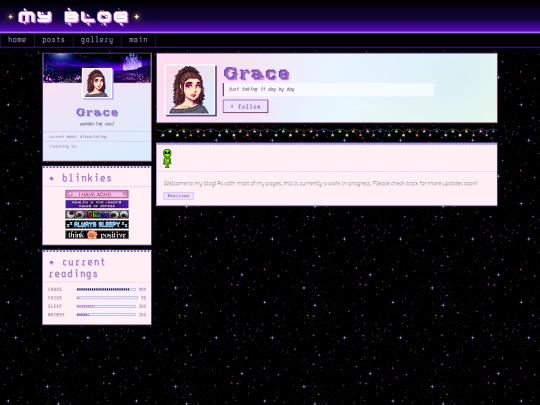
Task: Click the sparkle icon beside current readings
Action: pos(52,262)
